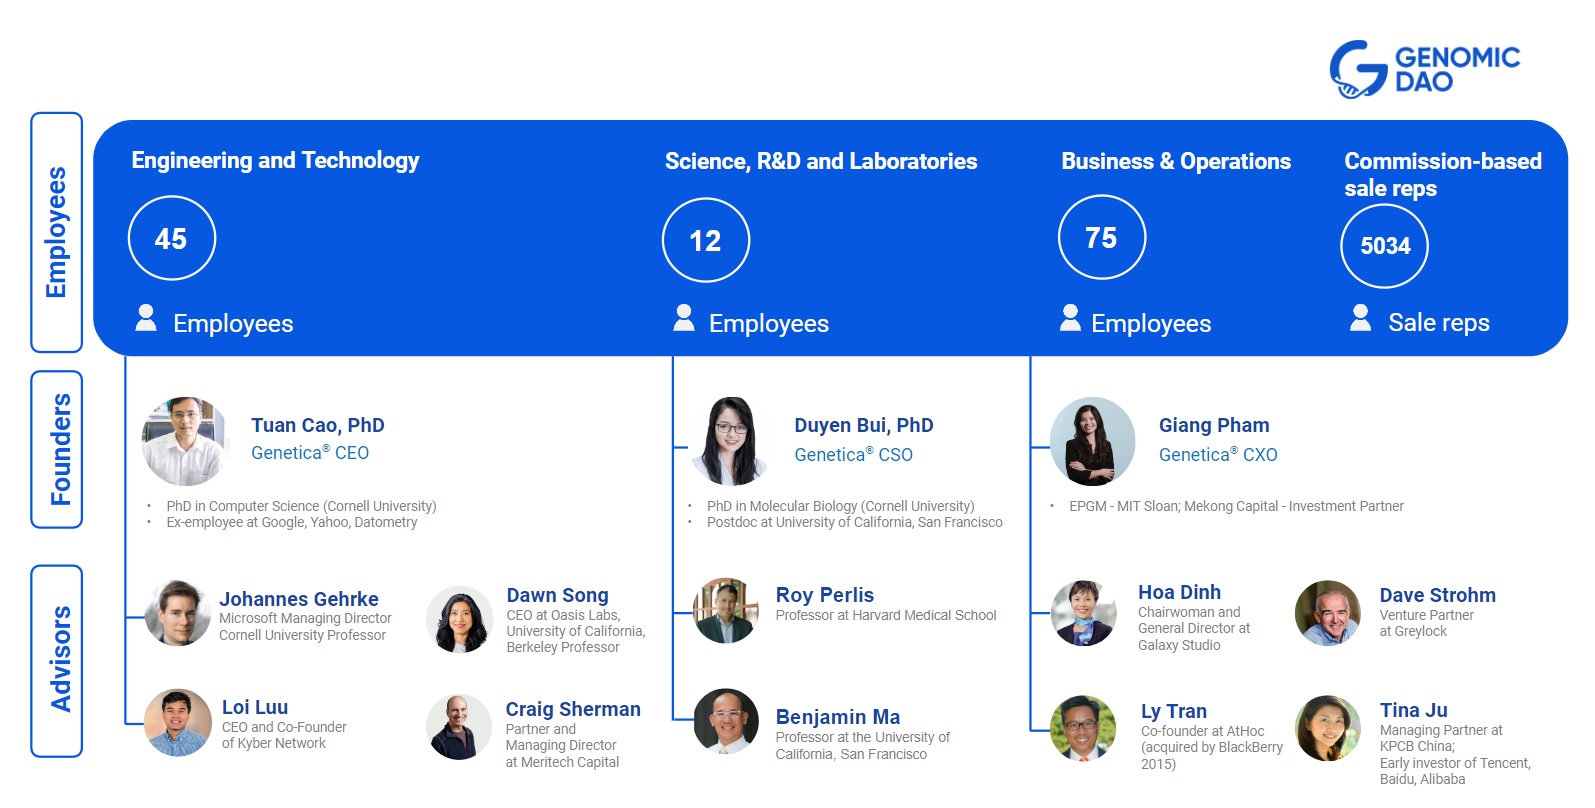Click CEO and Co-Founder of Kyber Network
Screen dimensions: 1595x808
(x=284, y=735)
